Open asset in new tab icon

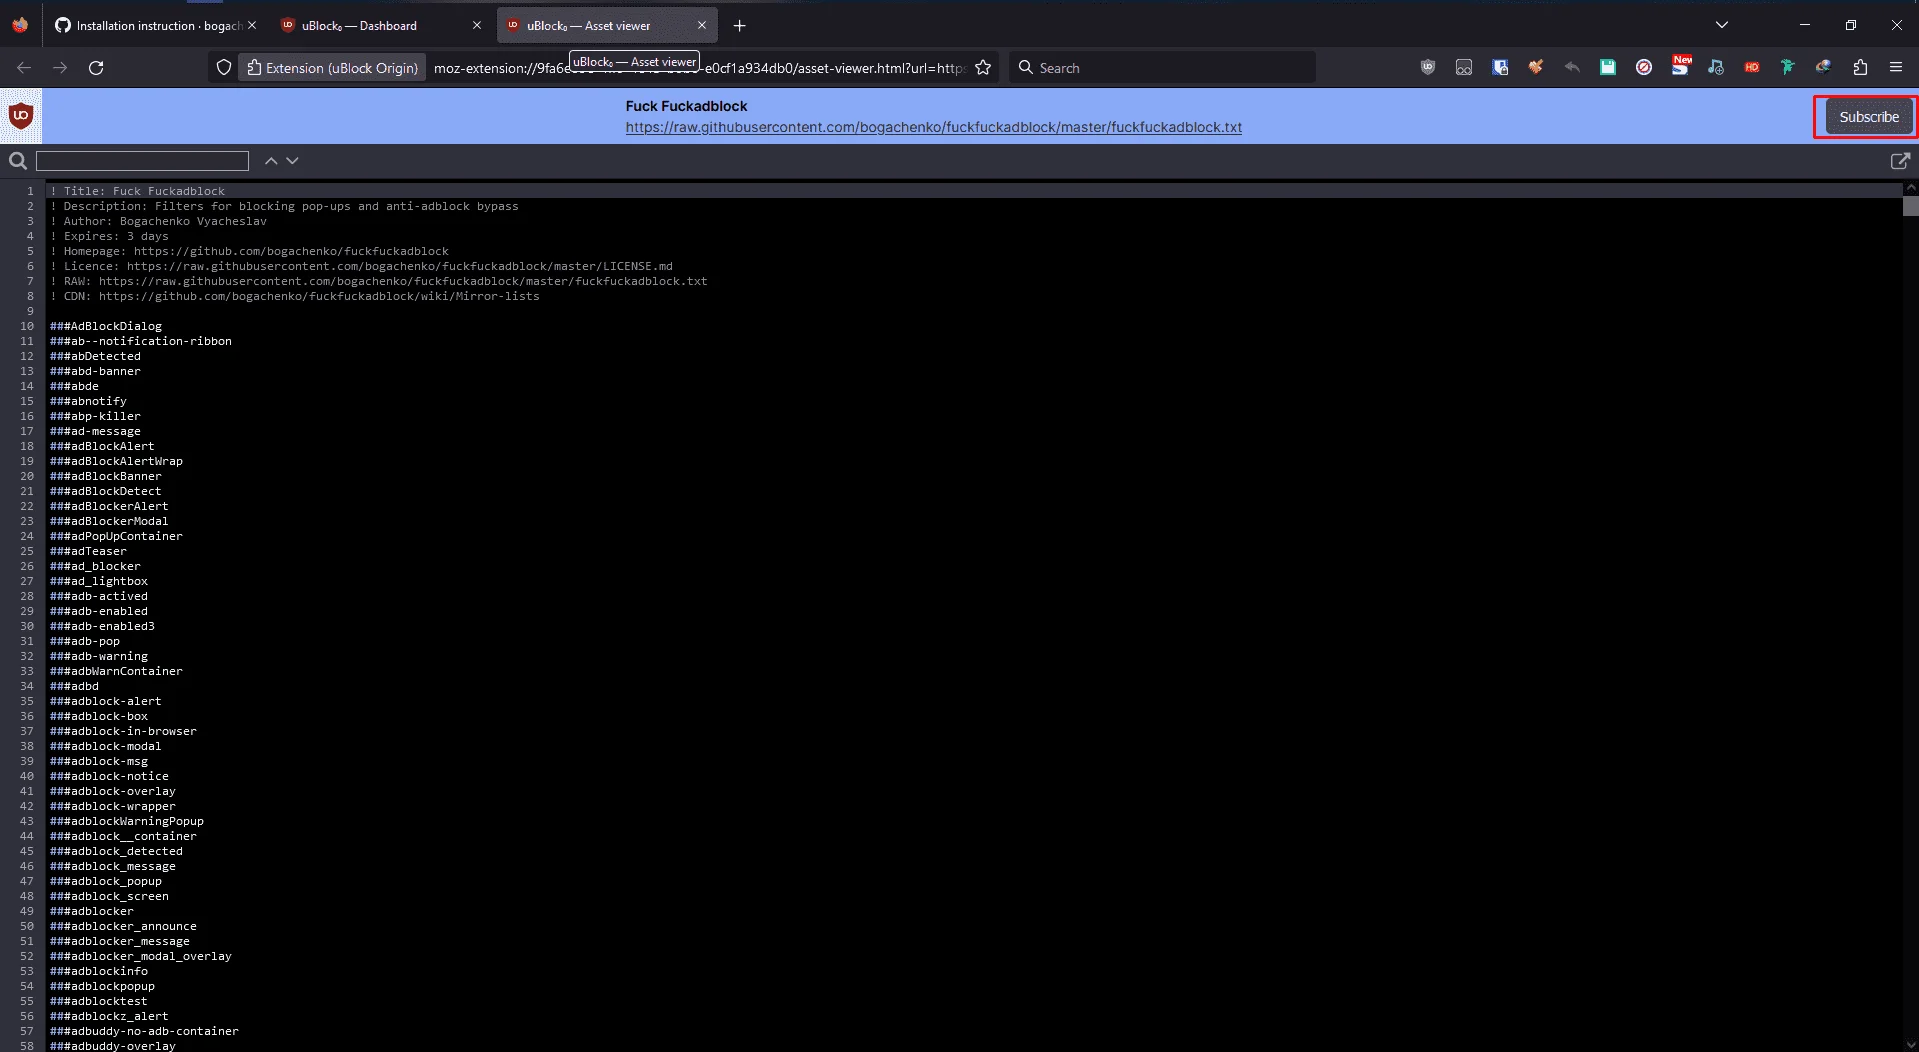coord(1900,160)
